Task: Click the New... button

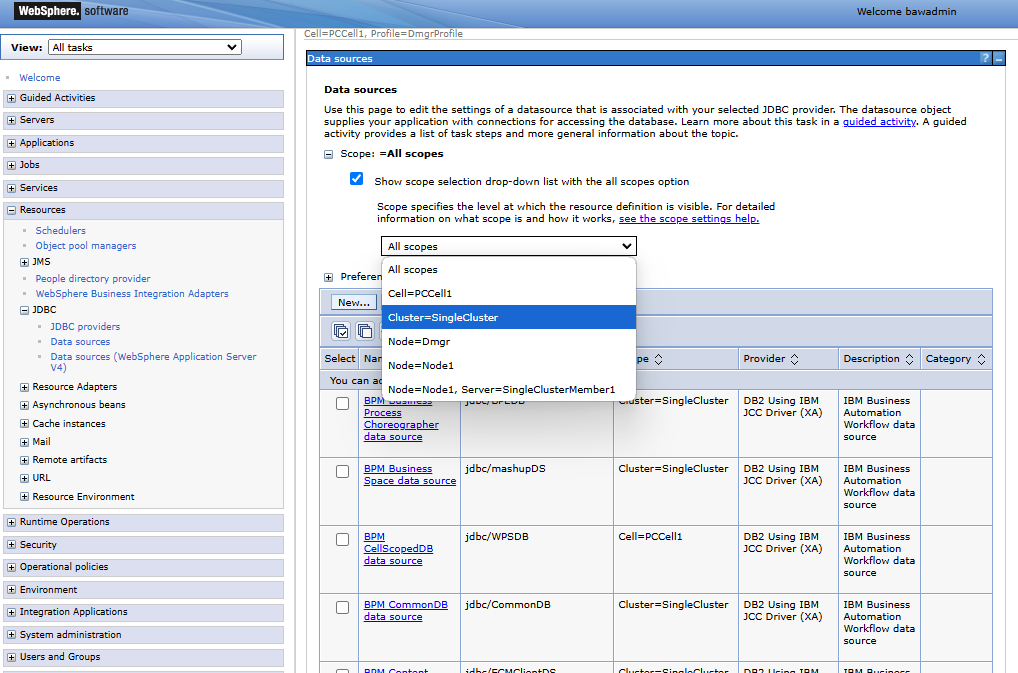Action: pos(354,302)
